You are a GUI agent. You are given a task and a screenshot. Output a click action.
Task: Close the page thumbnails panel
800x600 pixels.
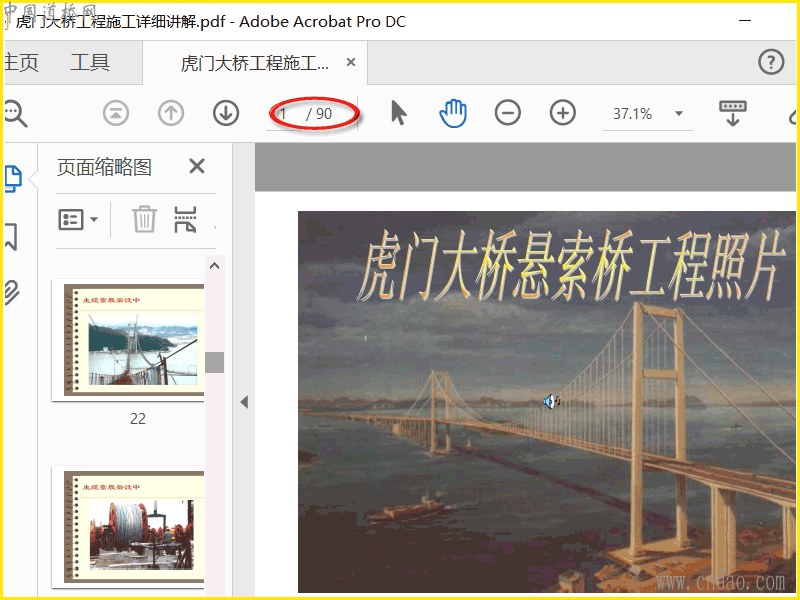(197, 166)
